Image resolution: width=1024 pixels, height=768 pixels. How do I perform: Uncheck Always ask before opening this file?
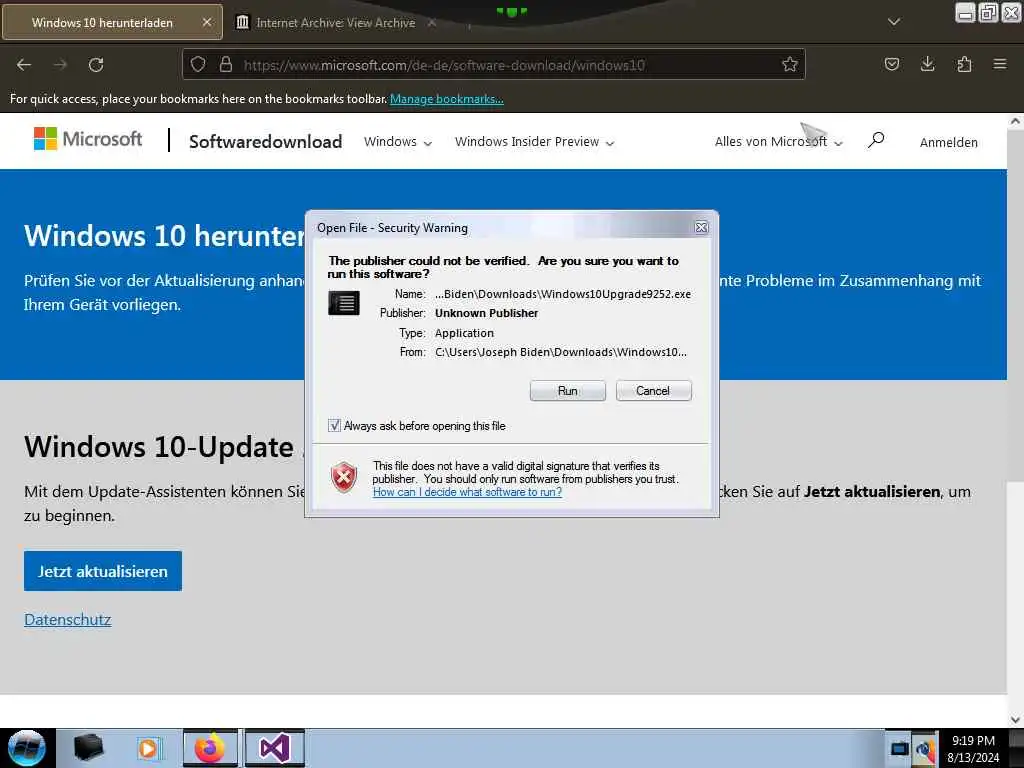[x=334, y=426]
